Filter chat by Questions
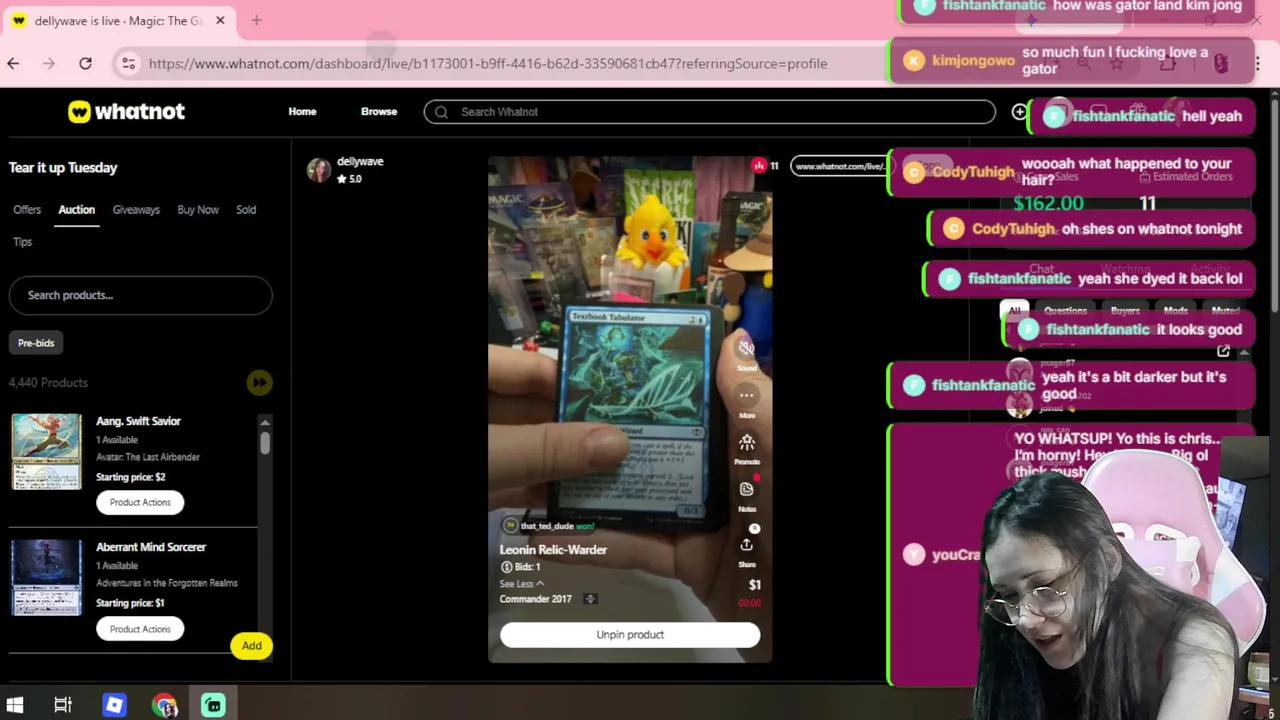 (1065, 310)
